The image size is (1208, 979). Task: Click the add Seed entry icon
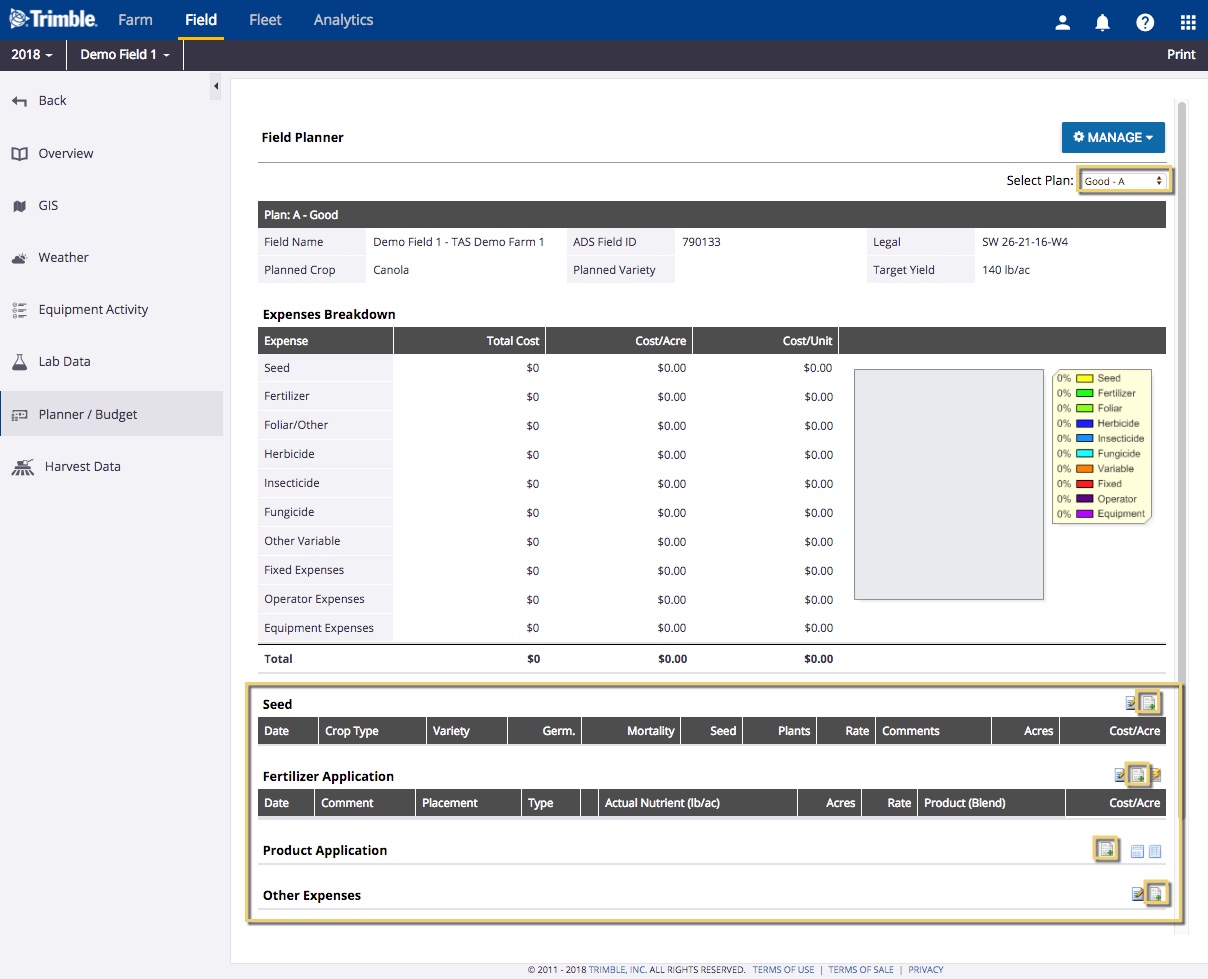pos(1149,703)
